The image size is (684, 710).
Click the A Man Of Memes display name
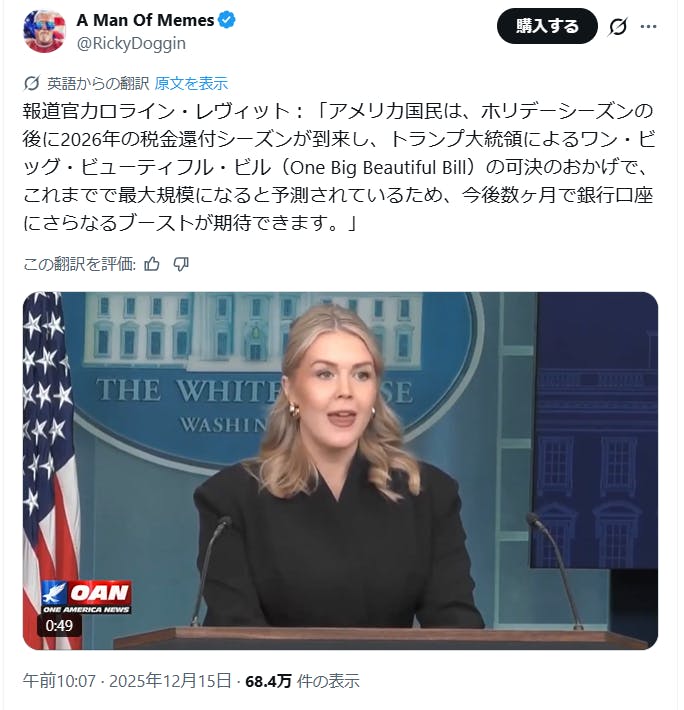(145, 20)
